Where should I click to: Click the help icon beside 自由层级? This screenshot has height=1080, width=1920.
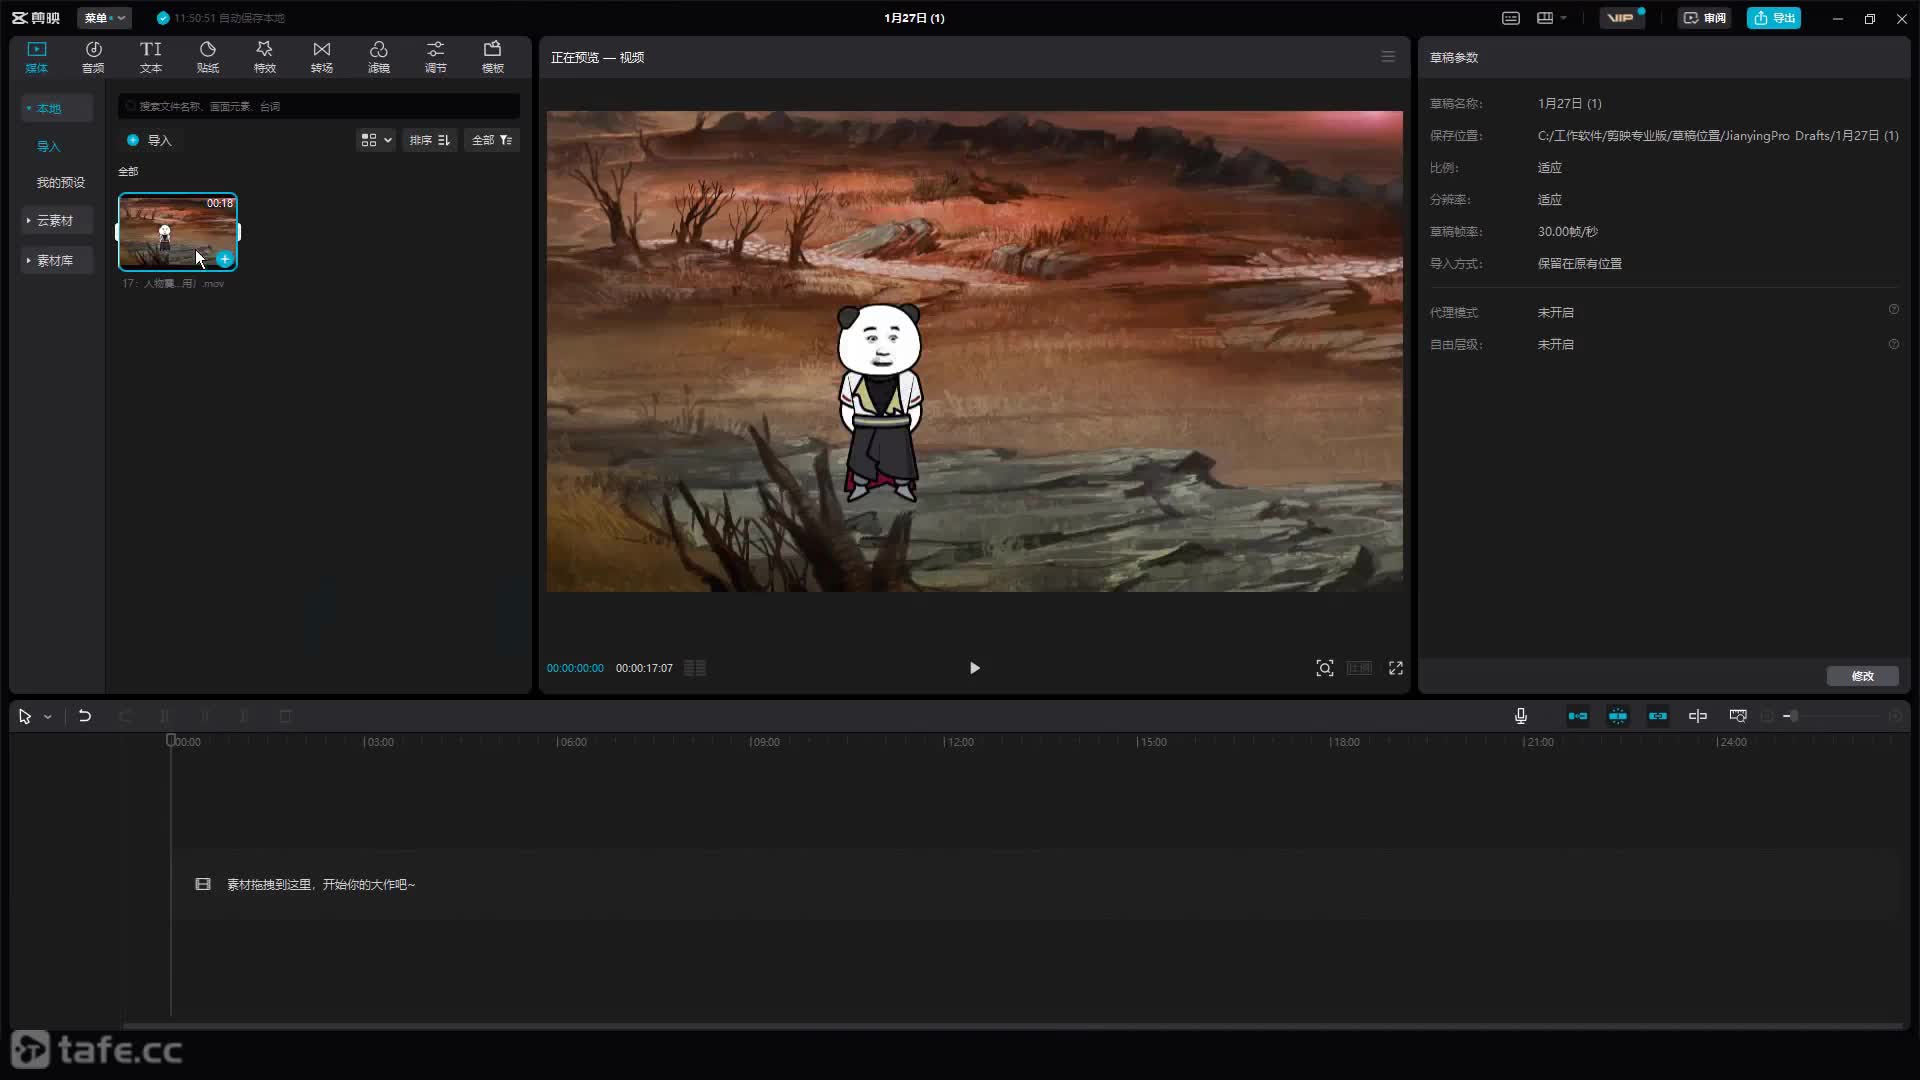[1893, 344]
